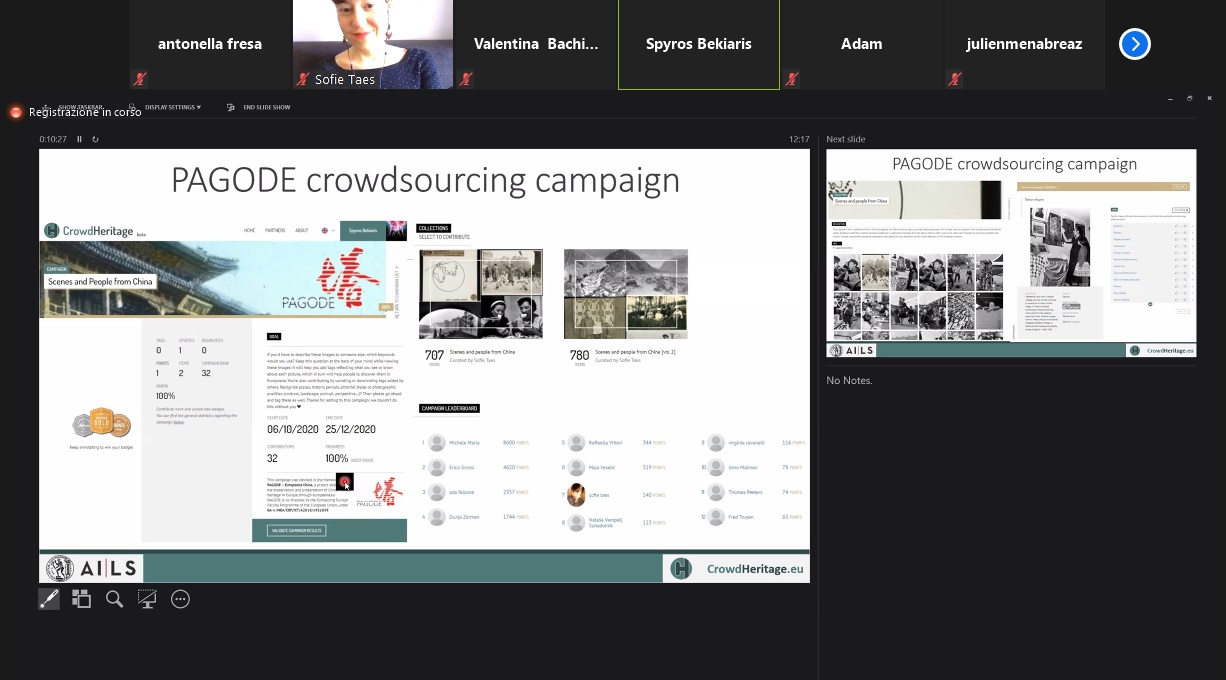Select antonella fresa's video tile

(210, 45)
